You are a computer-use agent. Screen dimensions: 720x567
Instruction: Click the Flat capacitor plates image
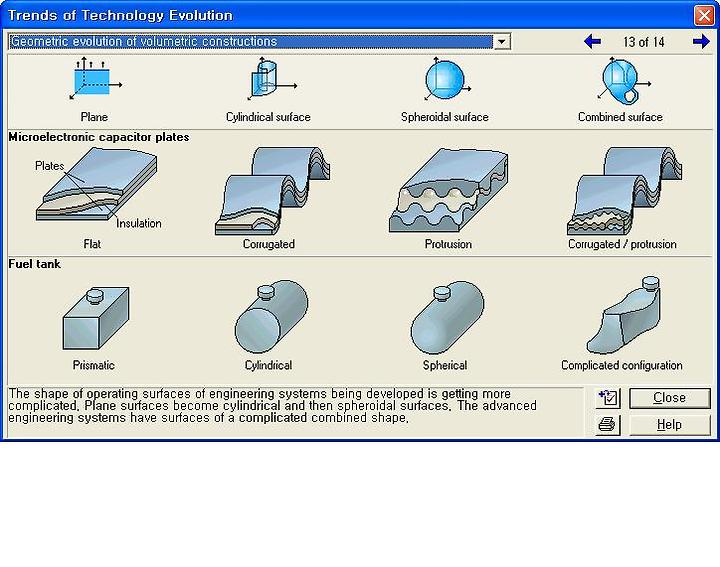[97, 186]
